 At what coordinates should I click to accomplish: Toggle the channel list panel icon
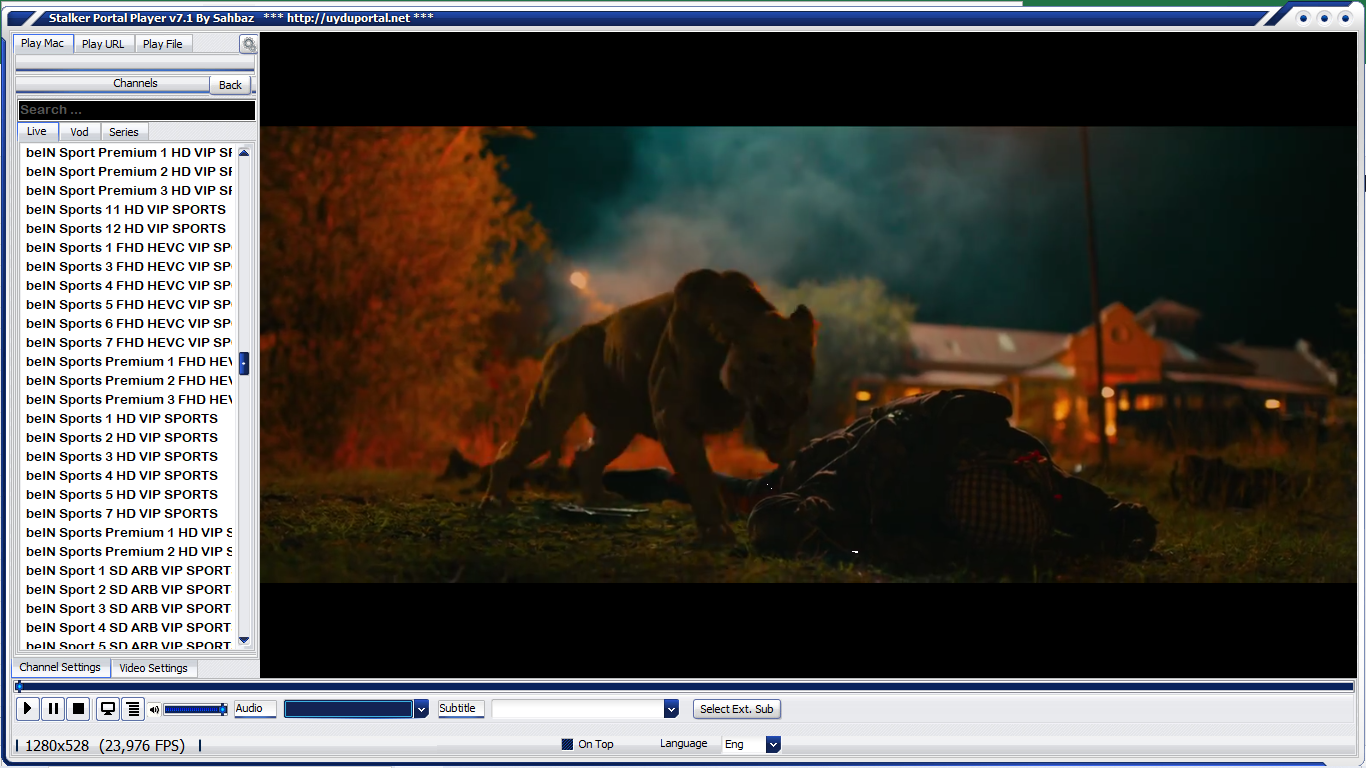[133, 709]
